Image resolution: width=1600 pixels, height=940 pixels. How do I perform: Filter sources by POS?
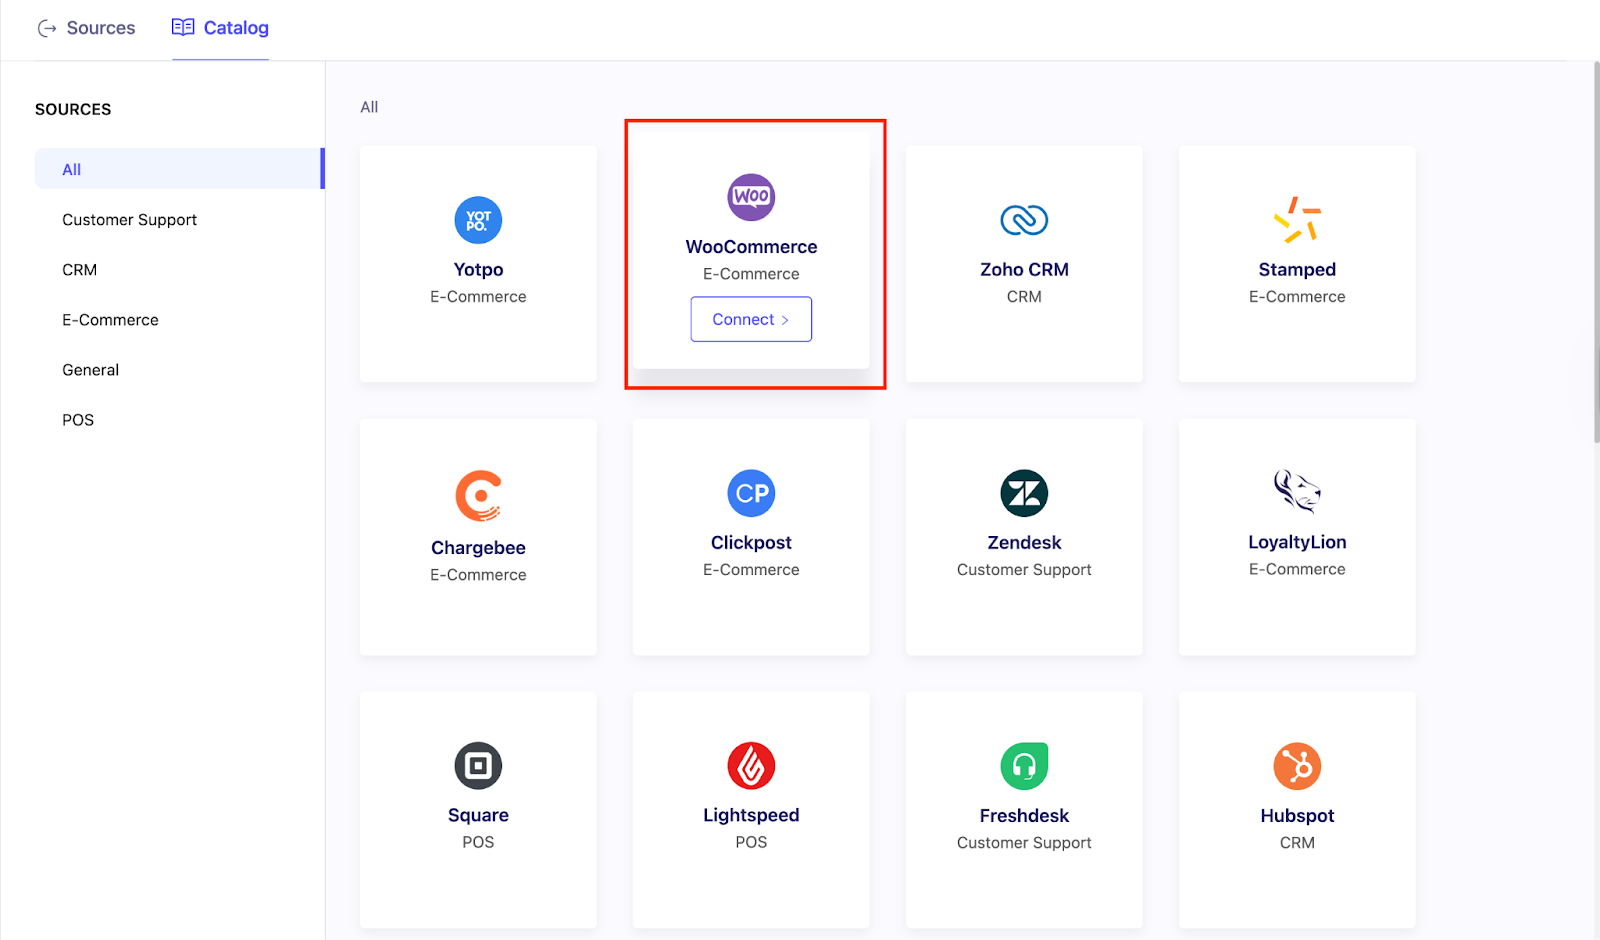(78, 420)
